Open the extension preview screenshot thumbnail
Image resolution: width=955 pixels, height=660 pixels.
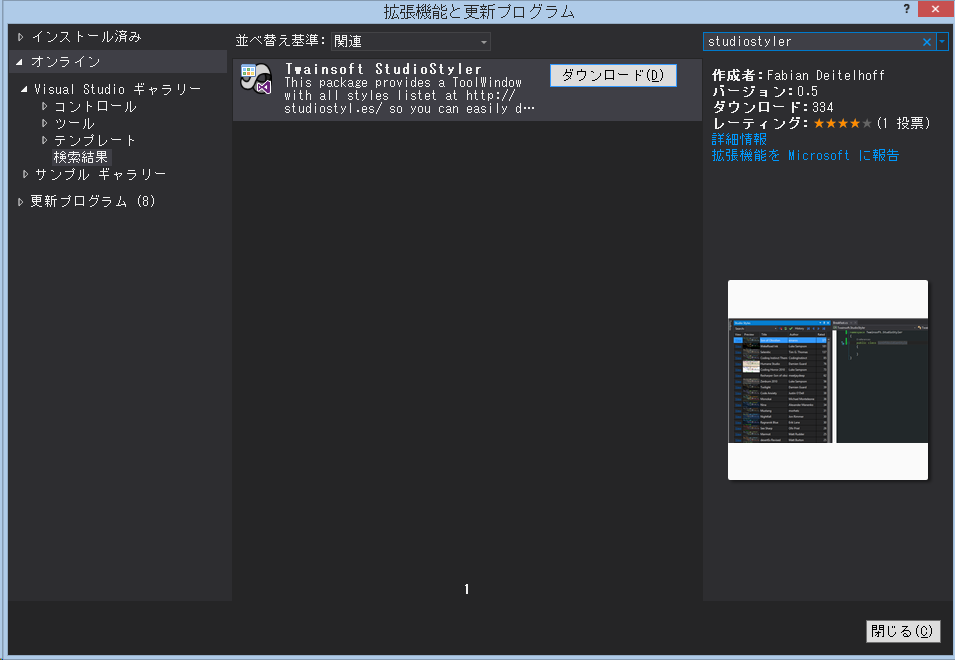pos(828,380)
